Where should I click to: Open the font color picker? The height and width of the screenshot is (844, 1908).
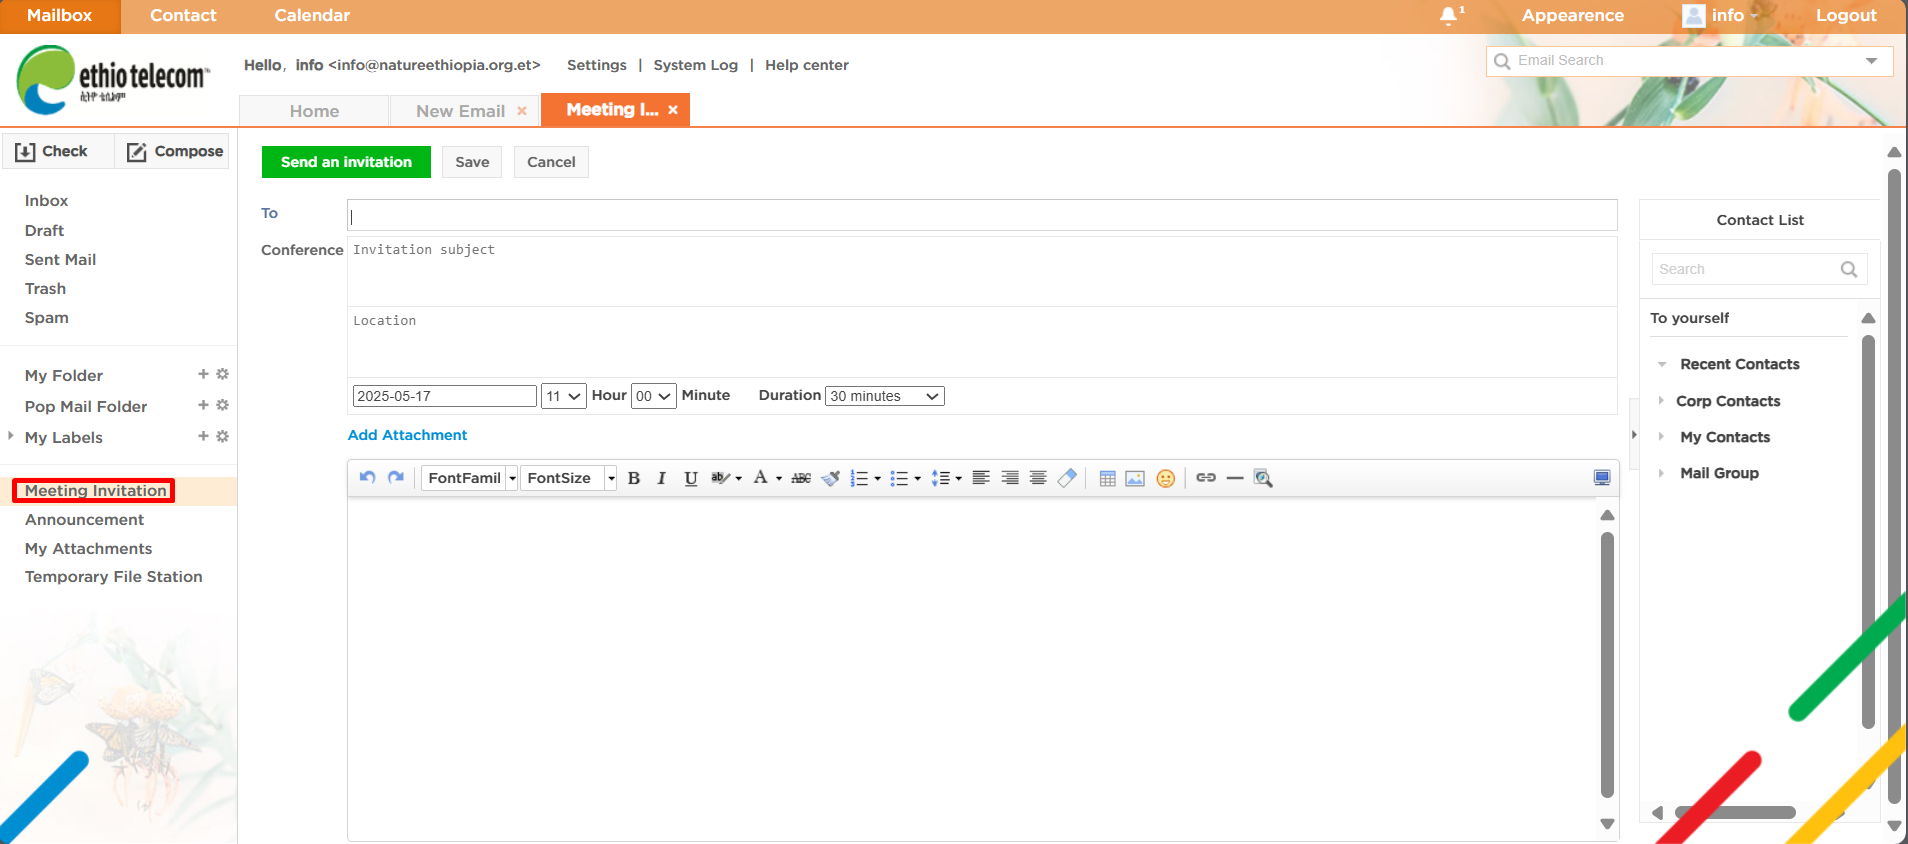761,478
